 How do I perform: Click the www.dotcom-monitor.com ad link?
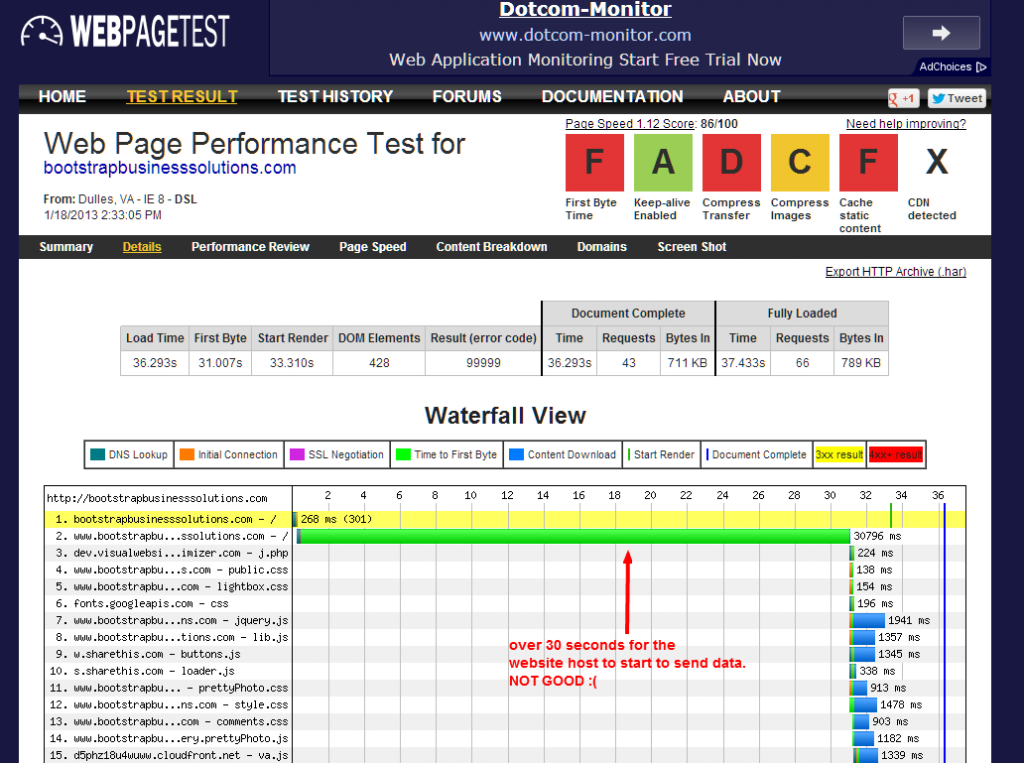585,35
